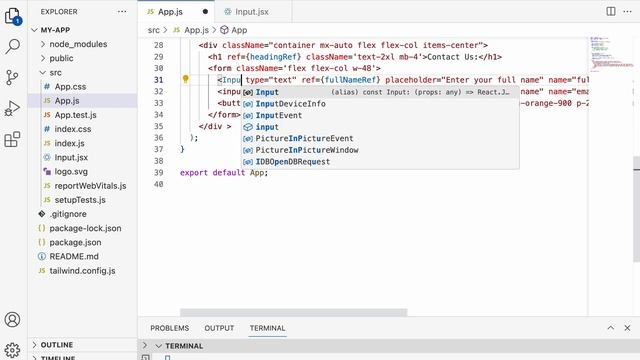Click the editor vertical scrollbar thumb
This screenshot has width=640, height=360.
tap(636, 209)
